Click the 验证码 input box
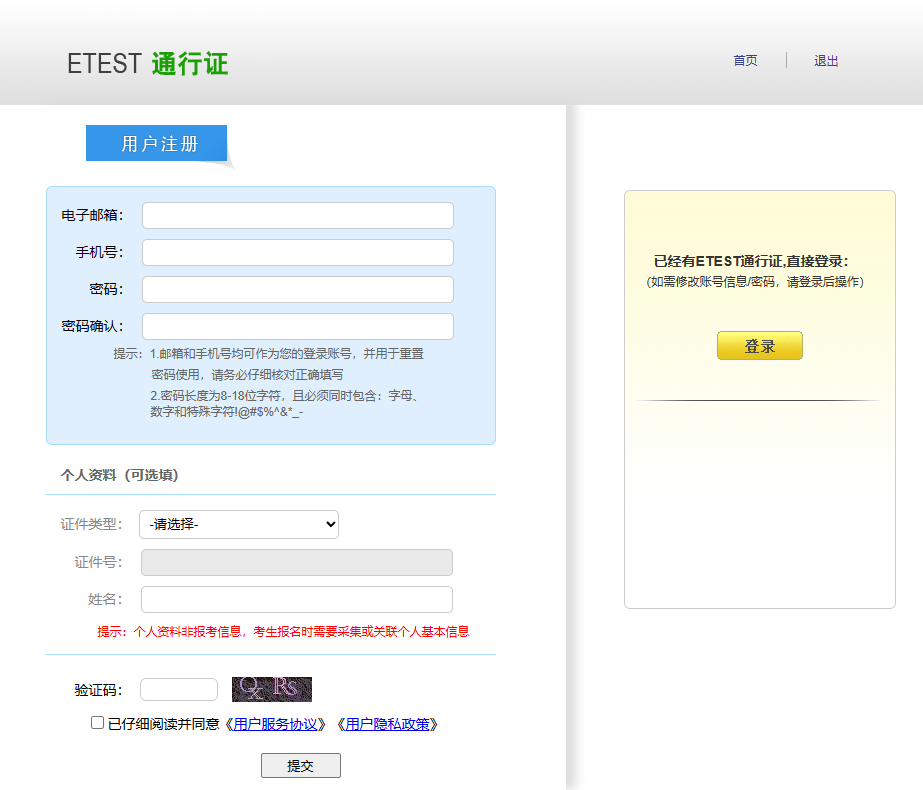 (179, 690)
